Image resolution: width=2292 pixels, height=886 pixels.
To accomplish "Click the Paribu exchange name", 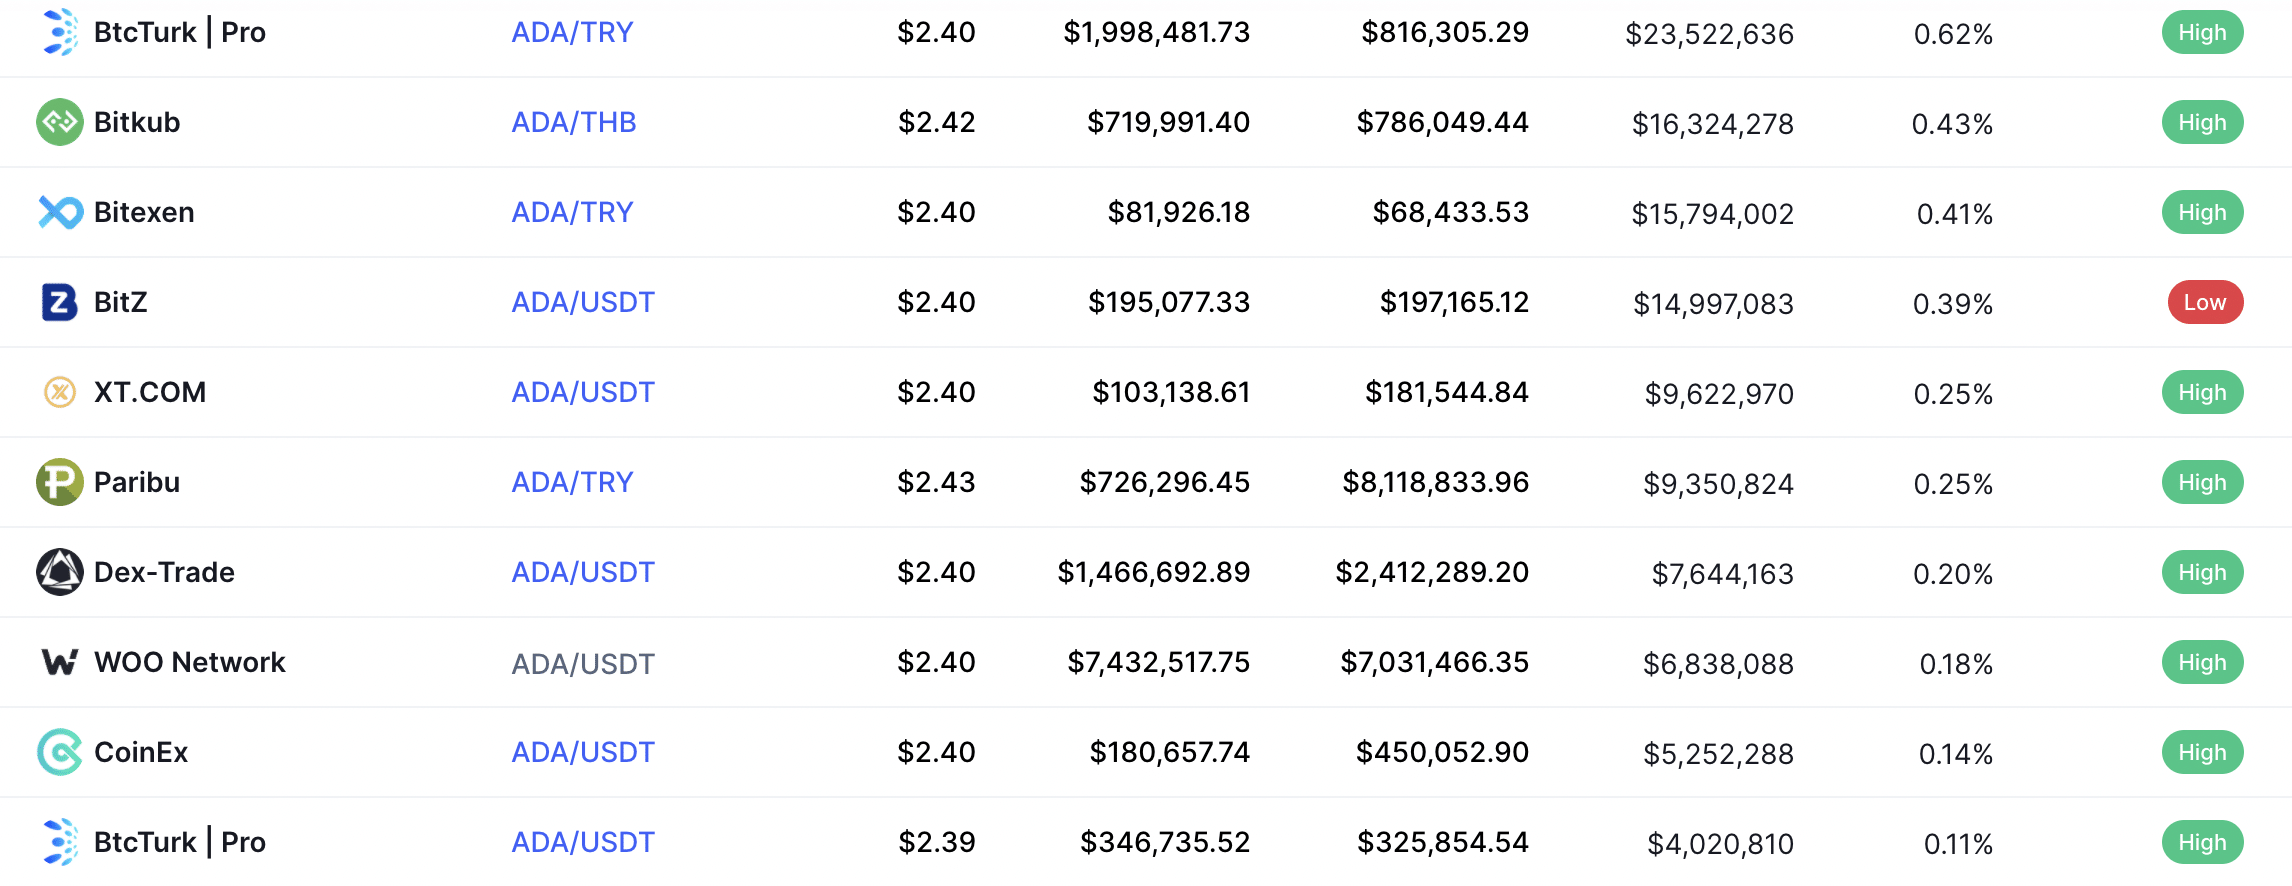I will (137, 482).
